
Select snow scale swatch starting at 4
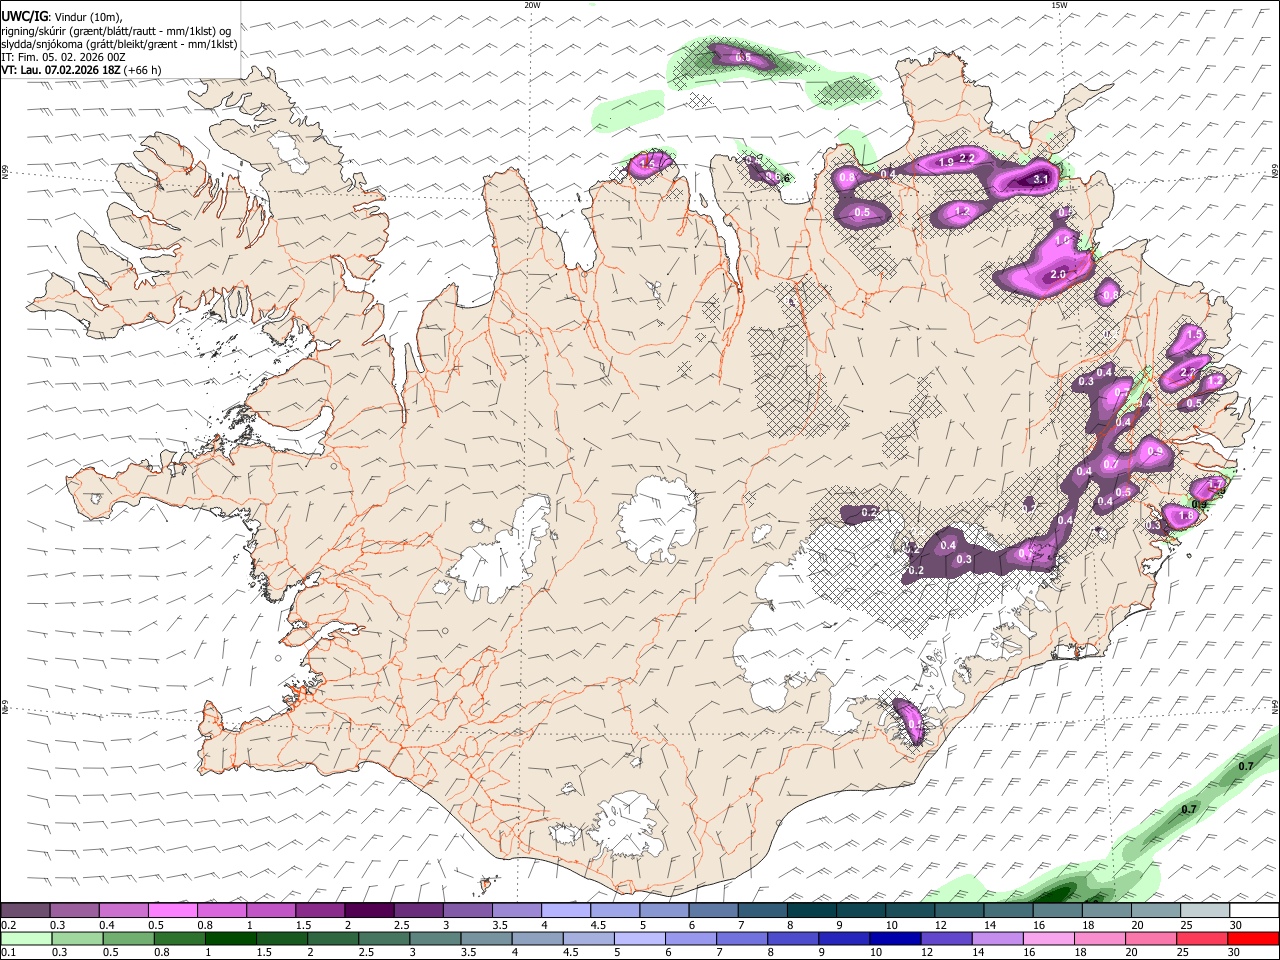pyautogui.click(x=564, y=910)
